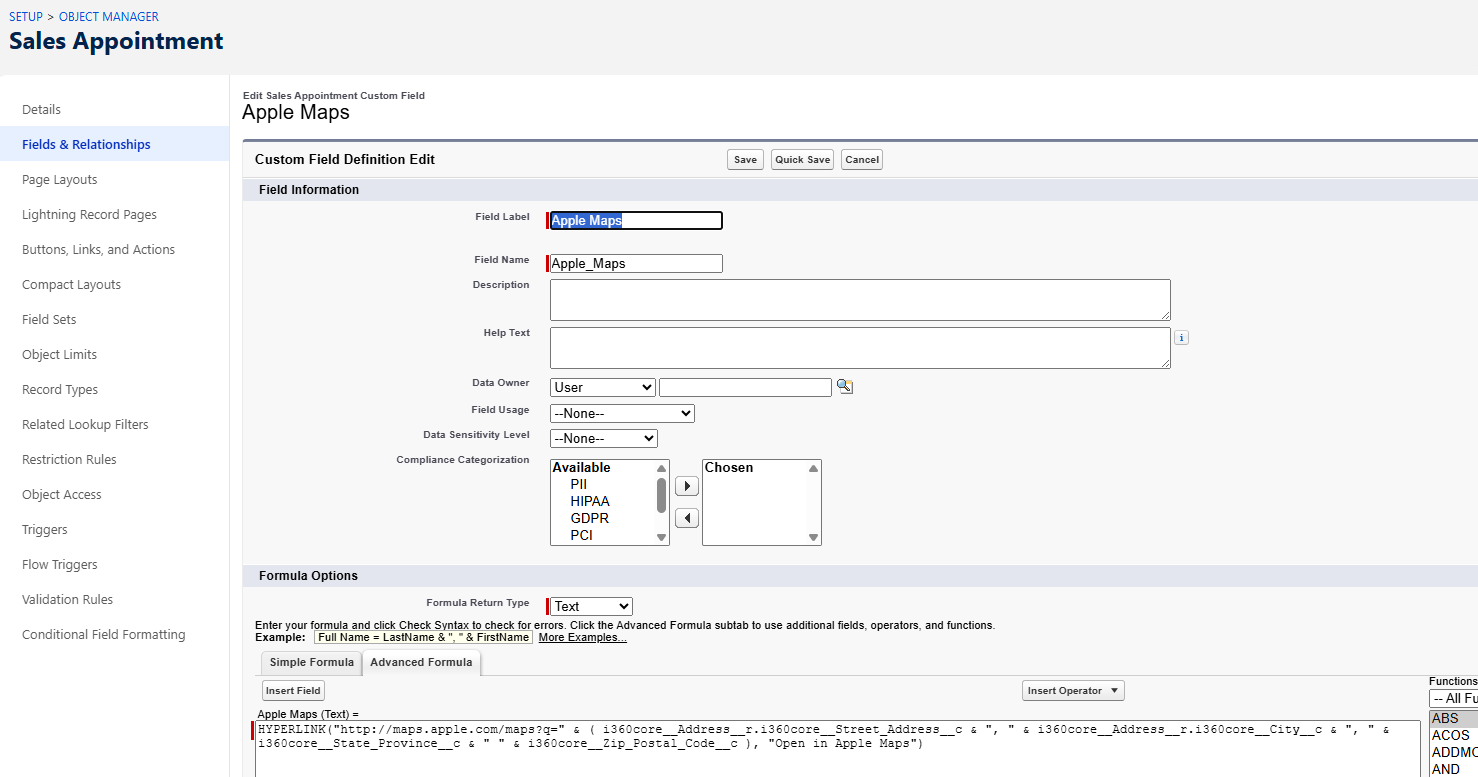Remove chosen compliance item with left arrow
1478x777 pixels.
pos(687,518)
